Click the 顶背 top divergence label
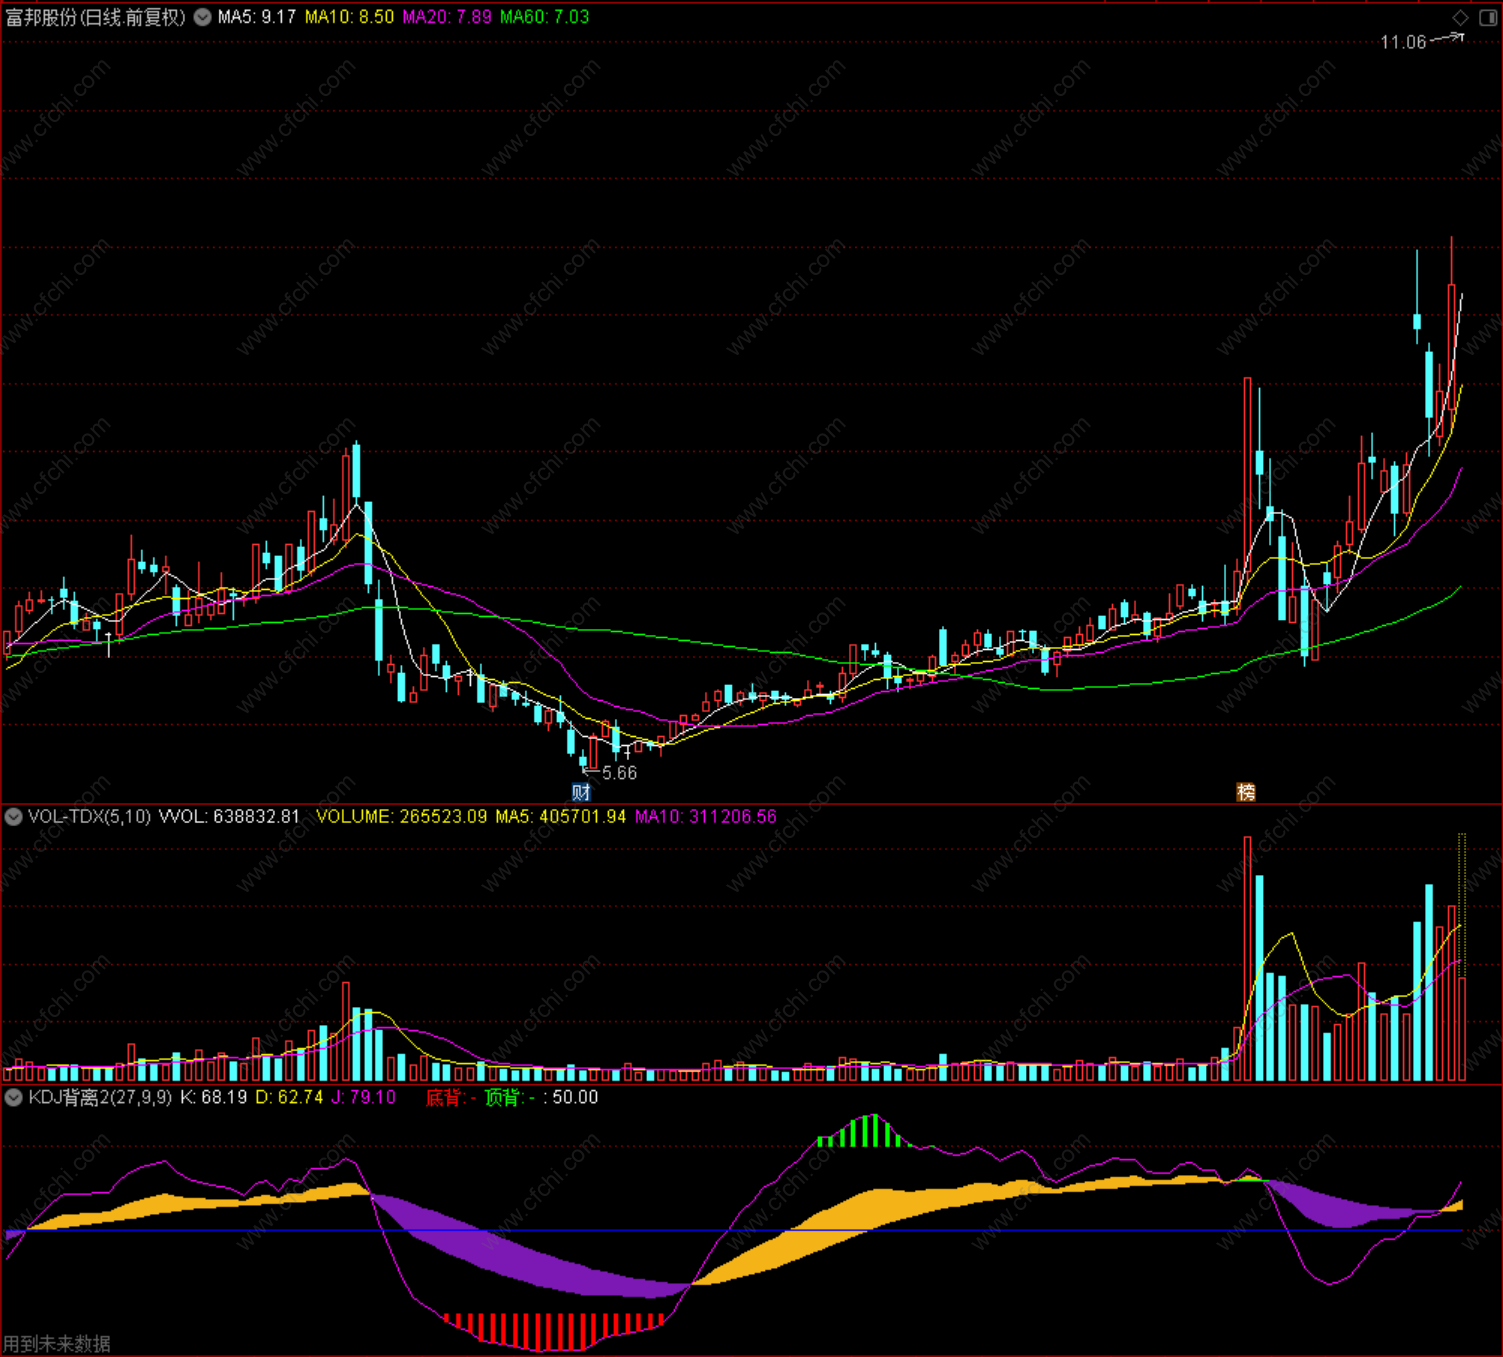Viewport: 1503px width, 1357px height. [510, 1098]
